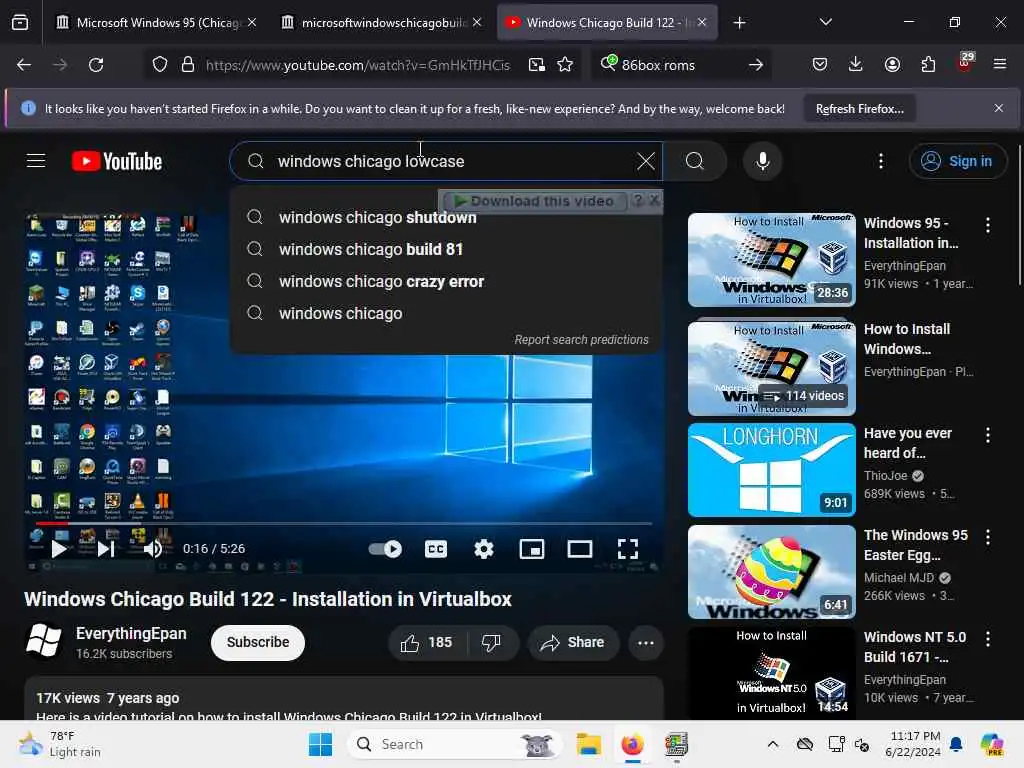1024x768 pixels.
Task: Select suggestion windows chicago build 81
Action: pos(446,249)
